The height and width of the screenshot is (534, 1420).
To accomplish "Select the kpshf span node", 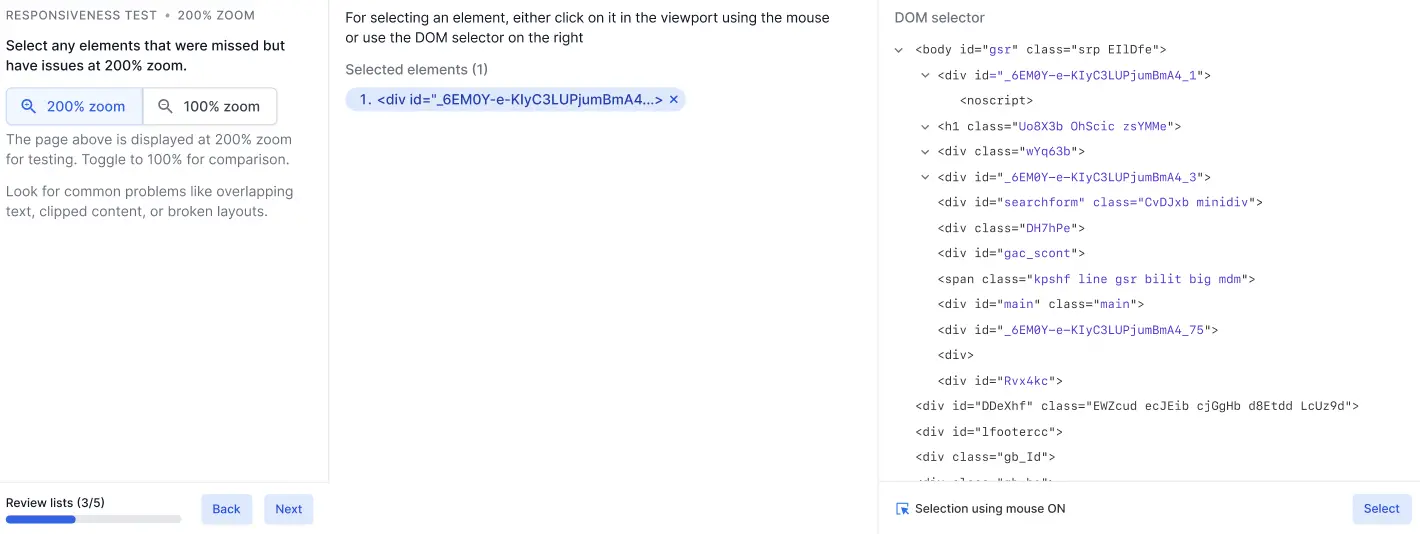I will click(1096, 279).
